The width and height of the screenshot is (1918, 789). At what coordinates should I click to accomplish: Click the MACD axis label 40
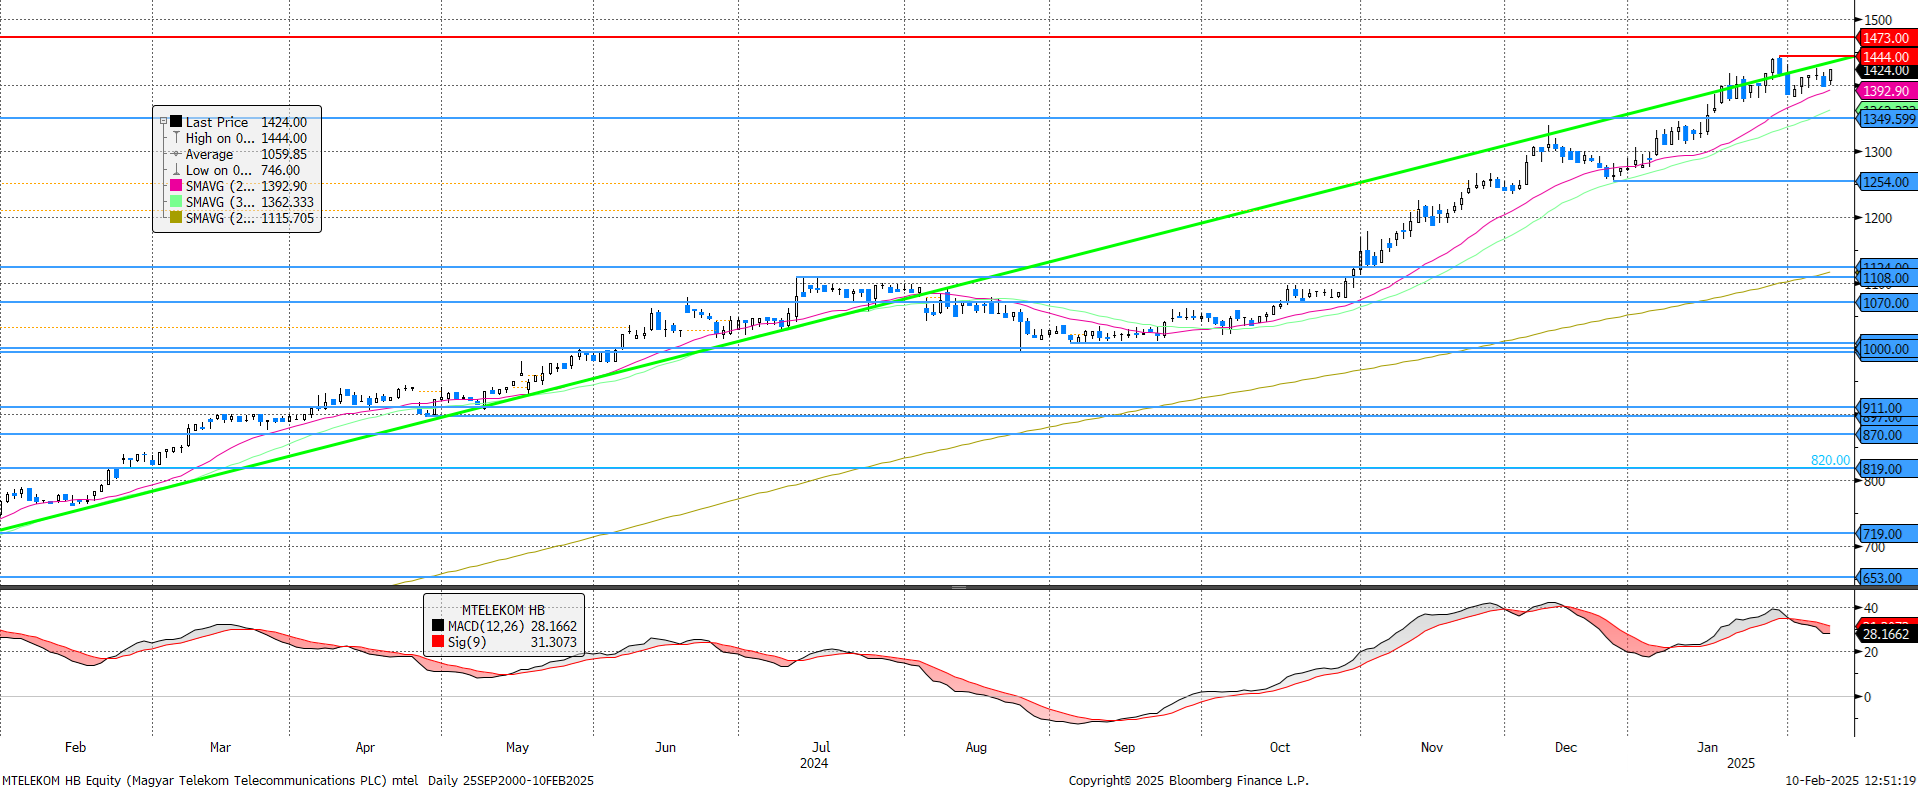pyautogui.click(x=1871, y=608)
